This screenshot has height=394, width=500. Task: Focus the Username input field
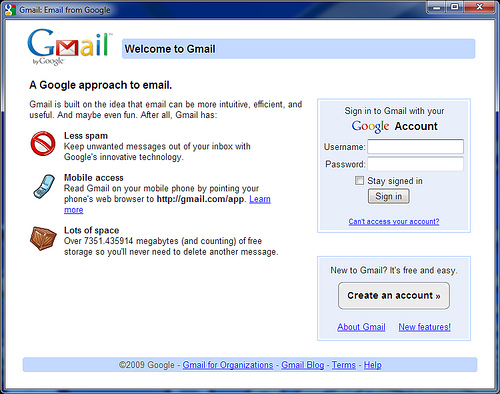point(415,147)
